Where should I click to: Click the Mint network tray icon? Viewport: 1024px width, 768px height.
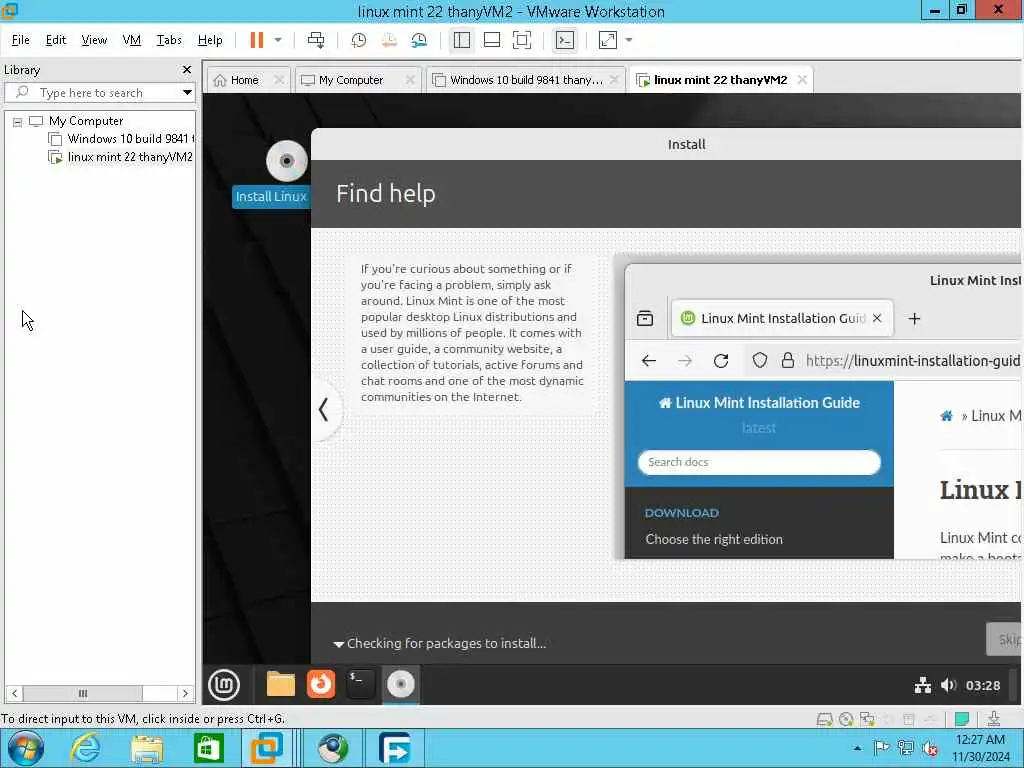point(922,685)
